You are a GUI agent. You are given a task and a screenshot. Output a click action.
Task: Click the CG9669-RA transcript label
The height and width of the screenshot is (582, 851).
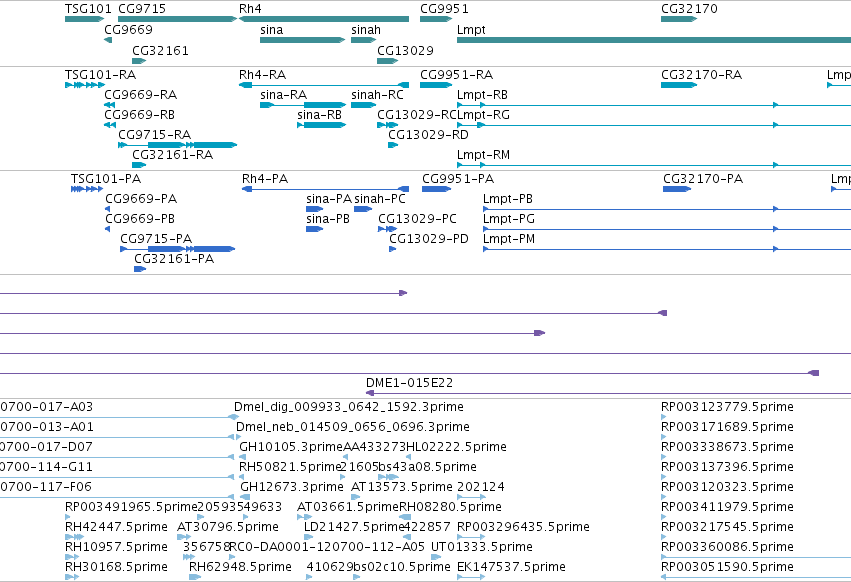tap(141, 95)
